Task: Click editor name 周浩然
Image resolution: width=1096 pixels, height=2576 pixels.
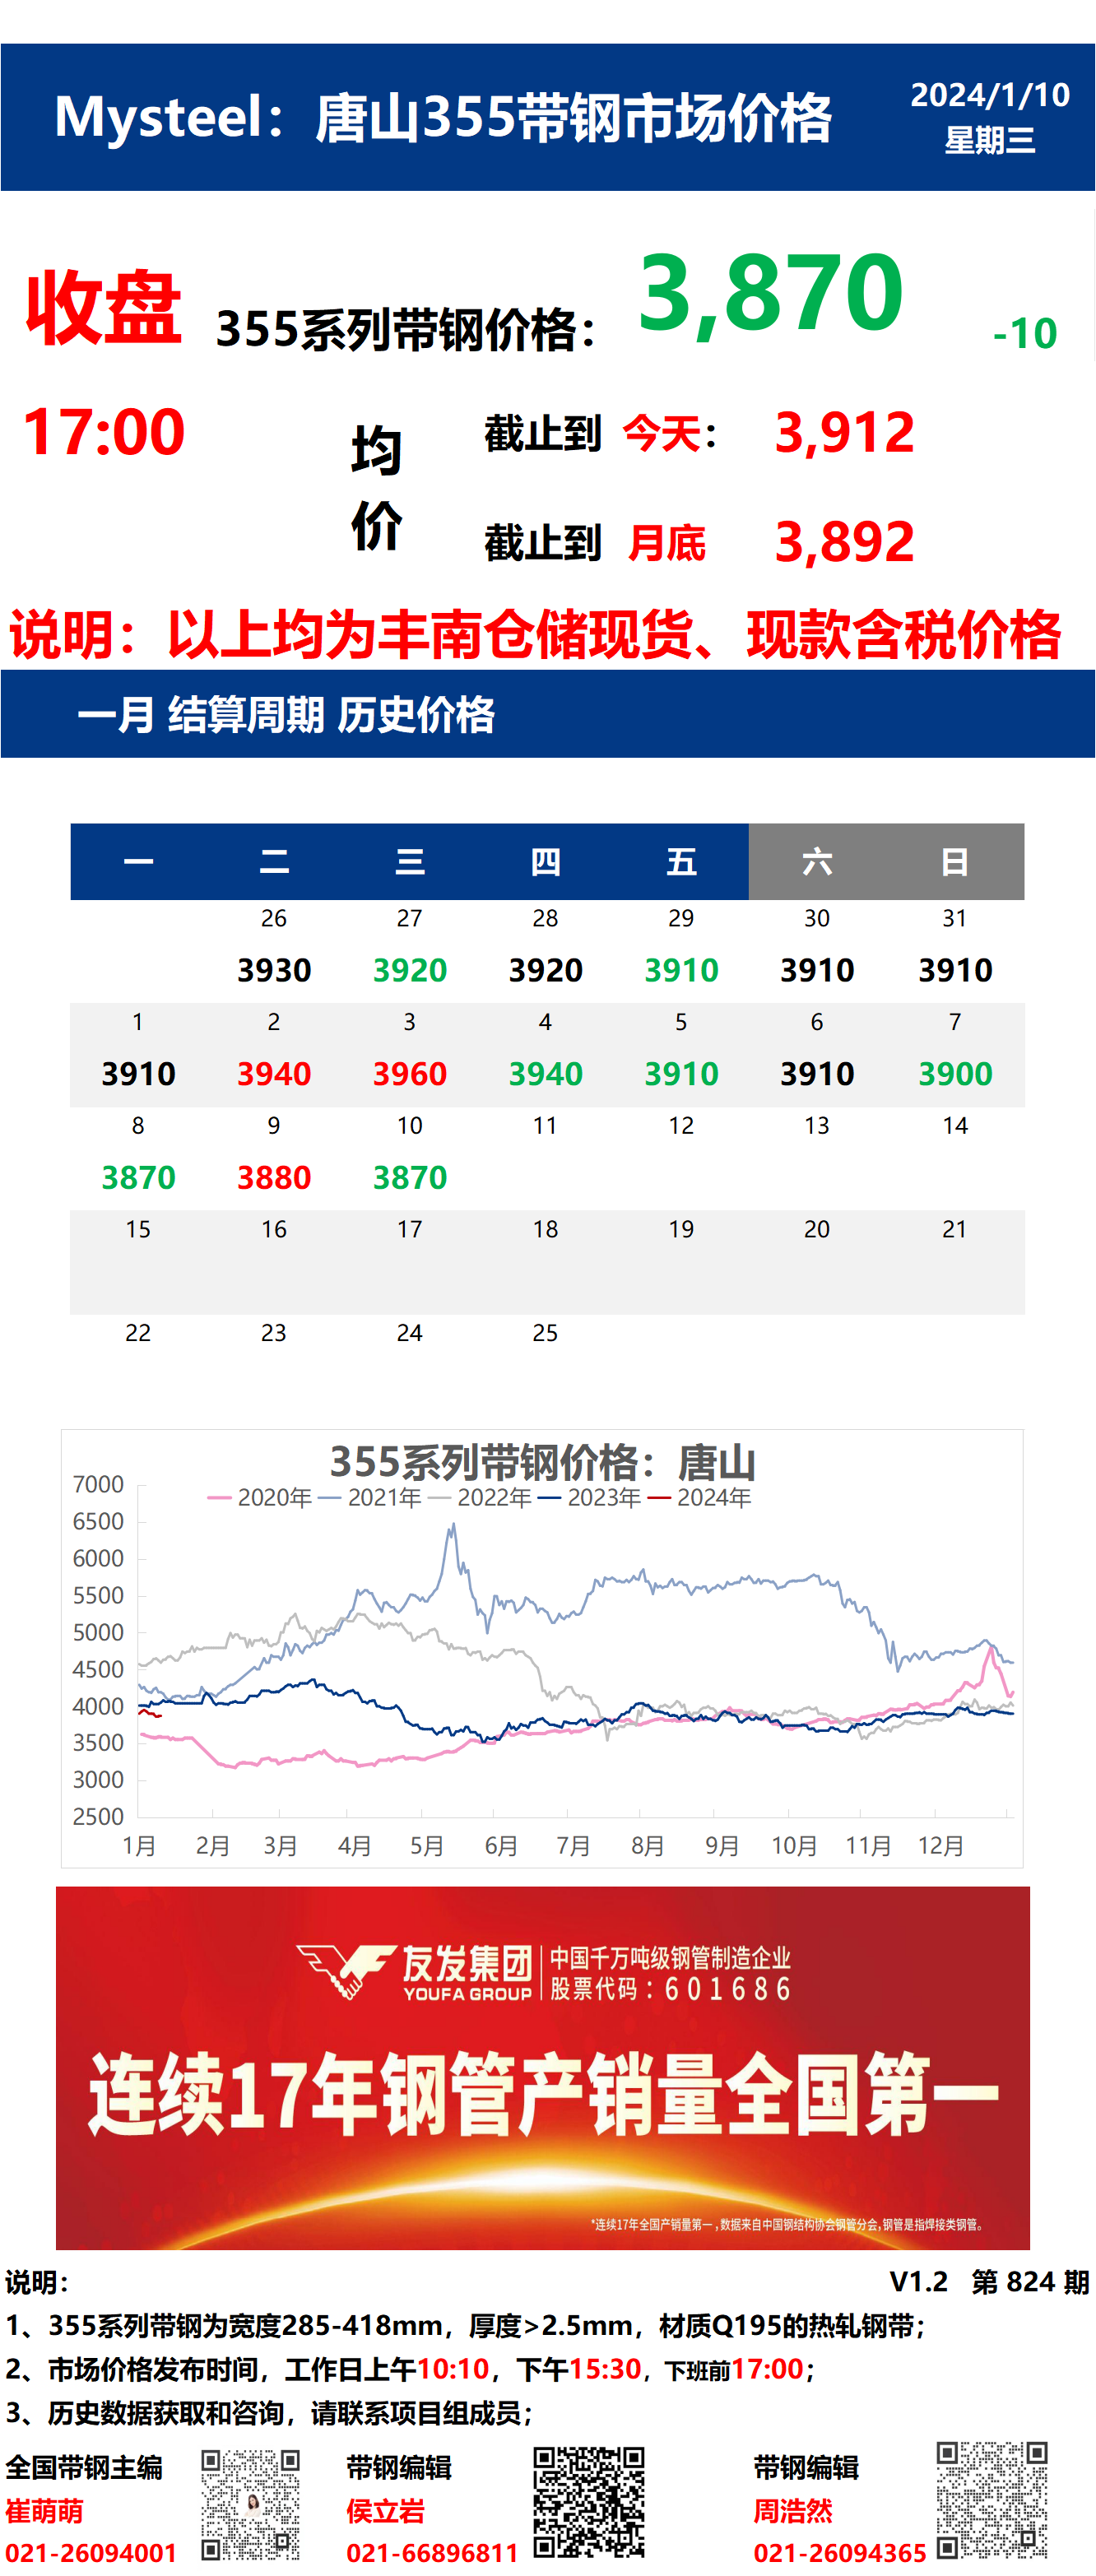Action: coord(792,2511)
